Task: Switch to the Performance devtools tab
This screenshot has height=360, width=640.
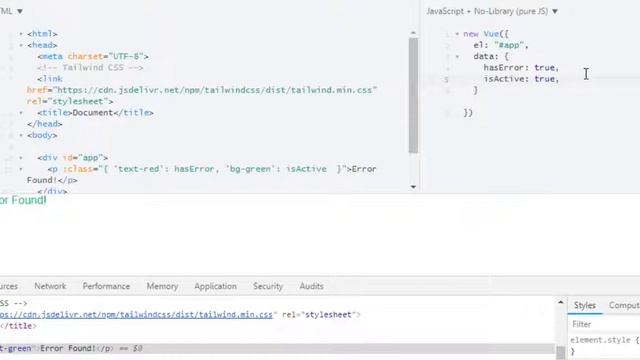Action: click(106, 286)
